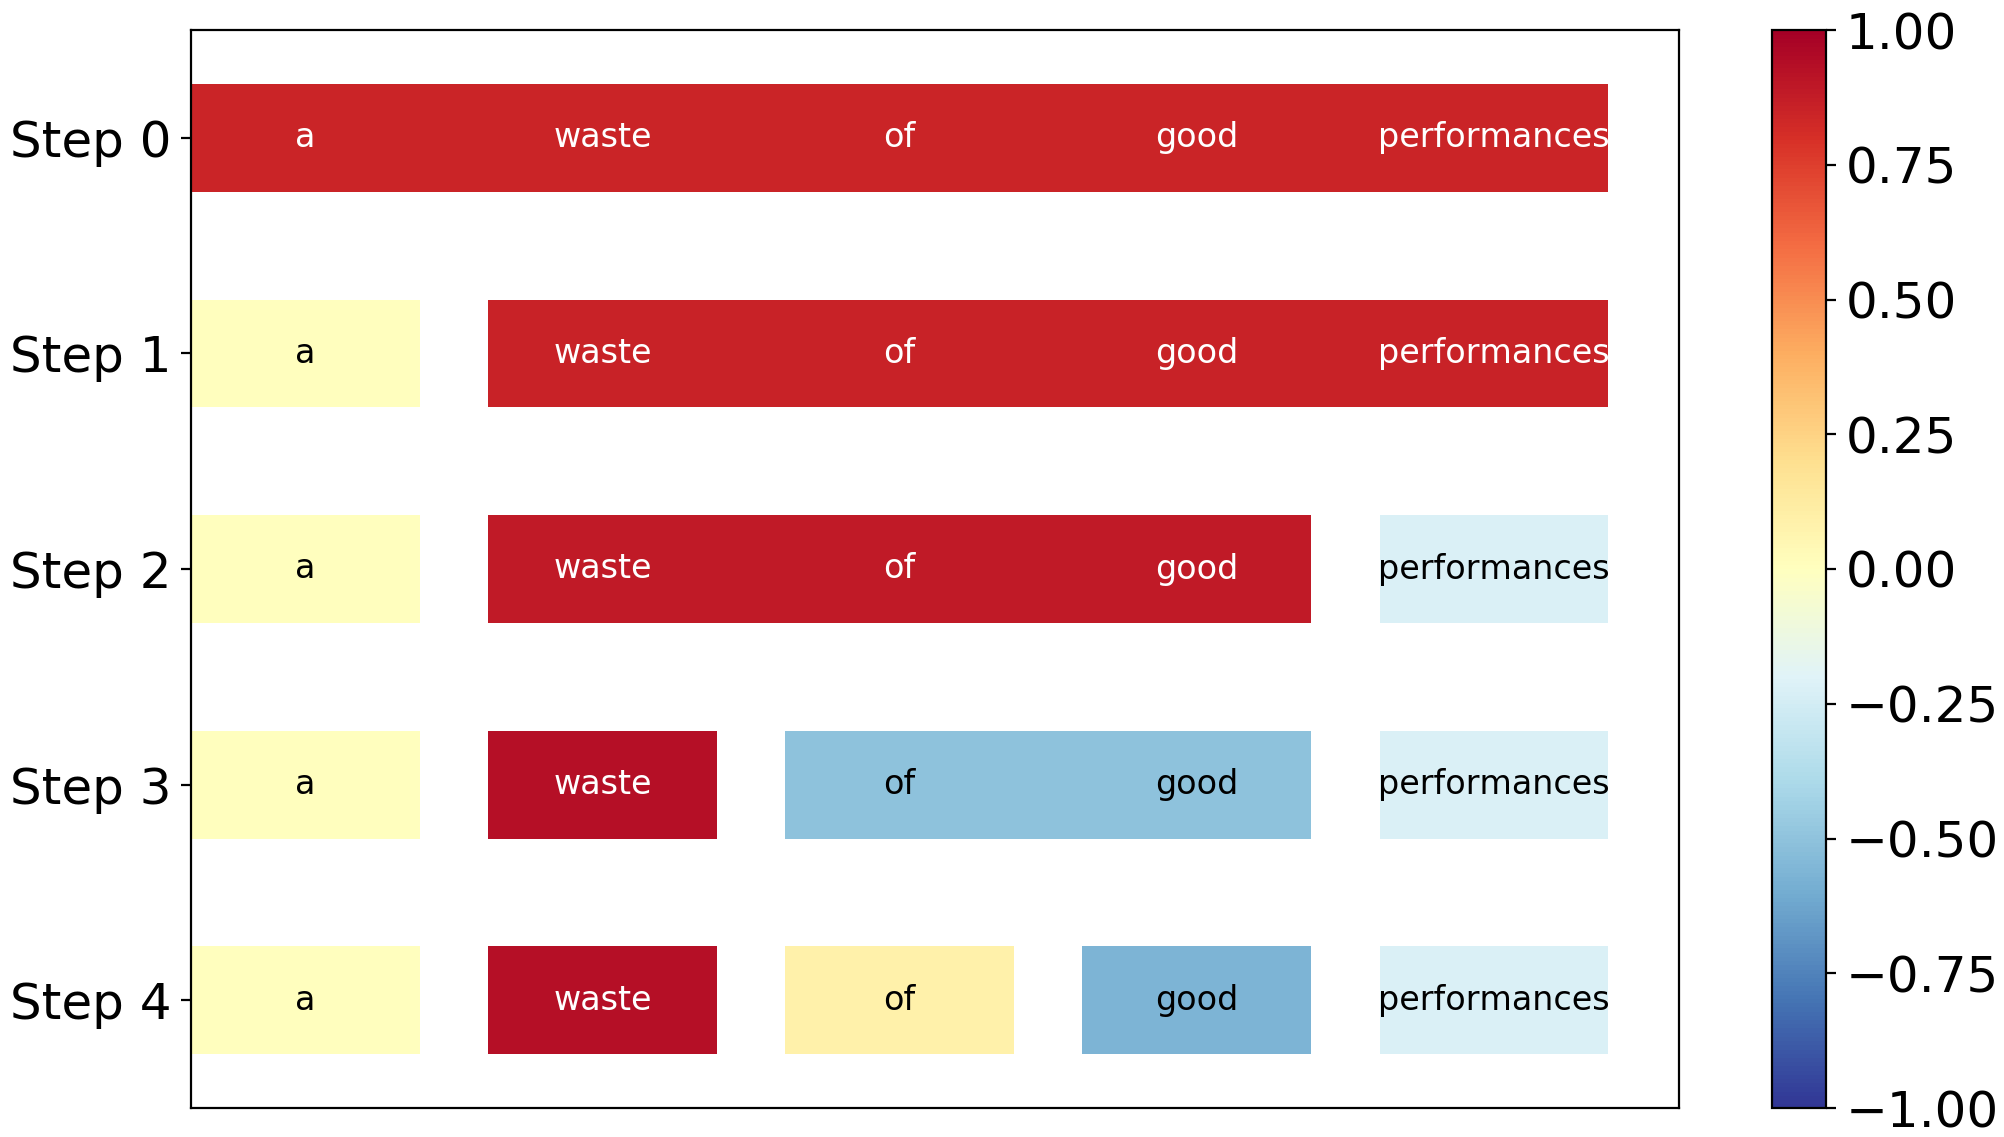Viewport: 2004px width, 1137px height.
Task: Select the pale yellow 'of' box in Step 4
Action: (899, 1000)
